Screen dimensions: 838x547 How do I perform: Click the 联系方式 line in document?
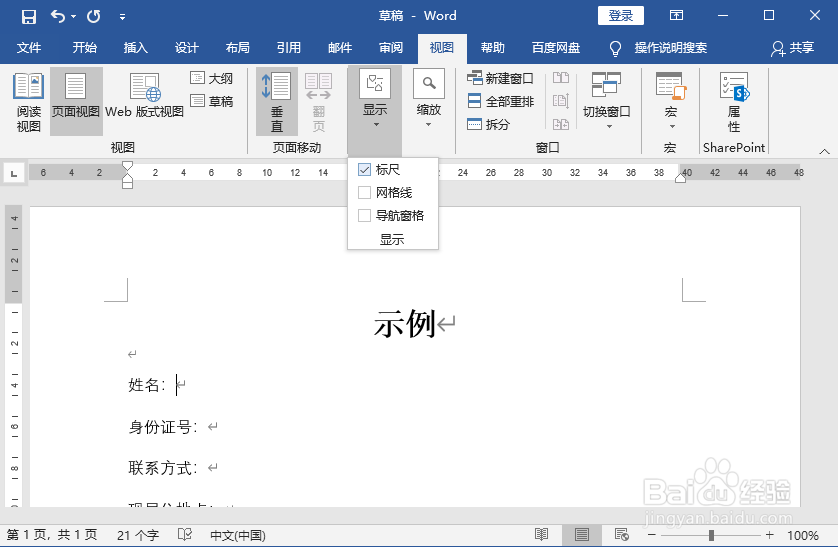(x=163, y=468)
